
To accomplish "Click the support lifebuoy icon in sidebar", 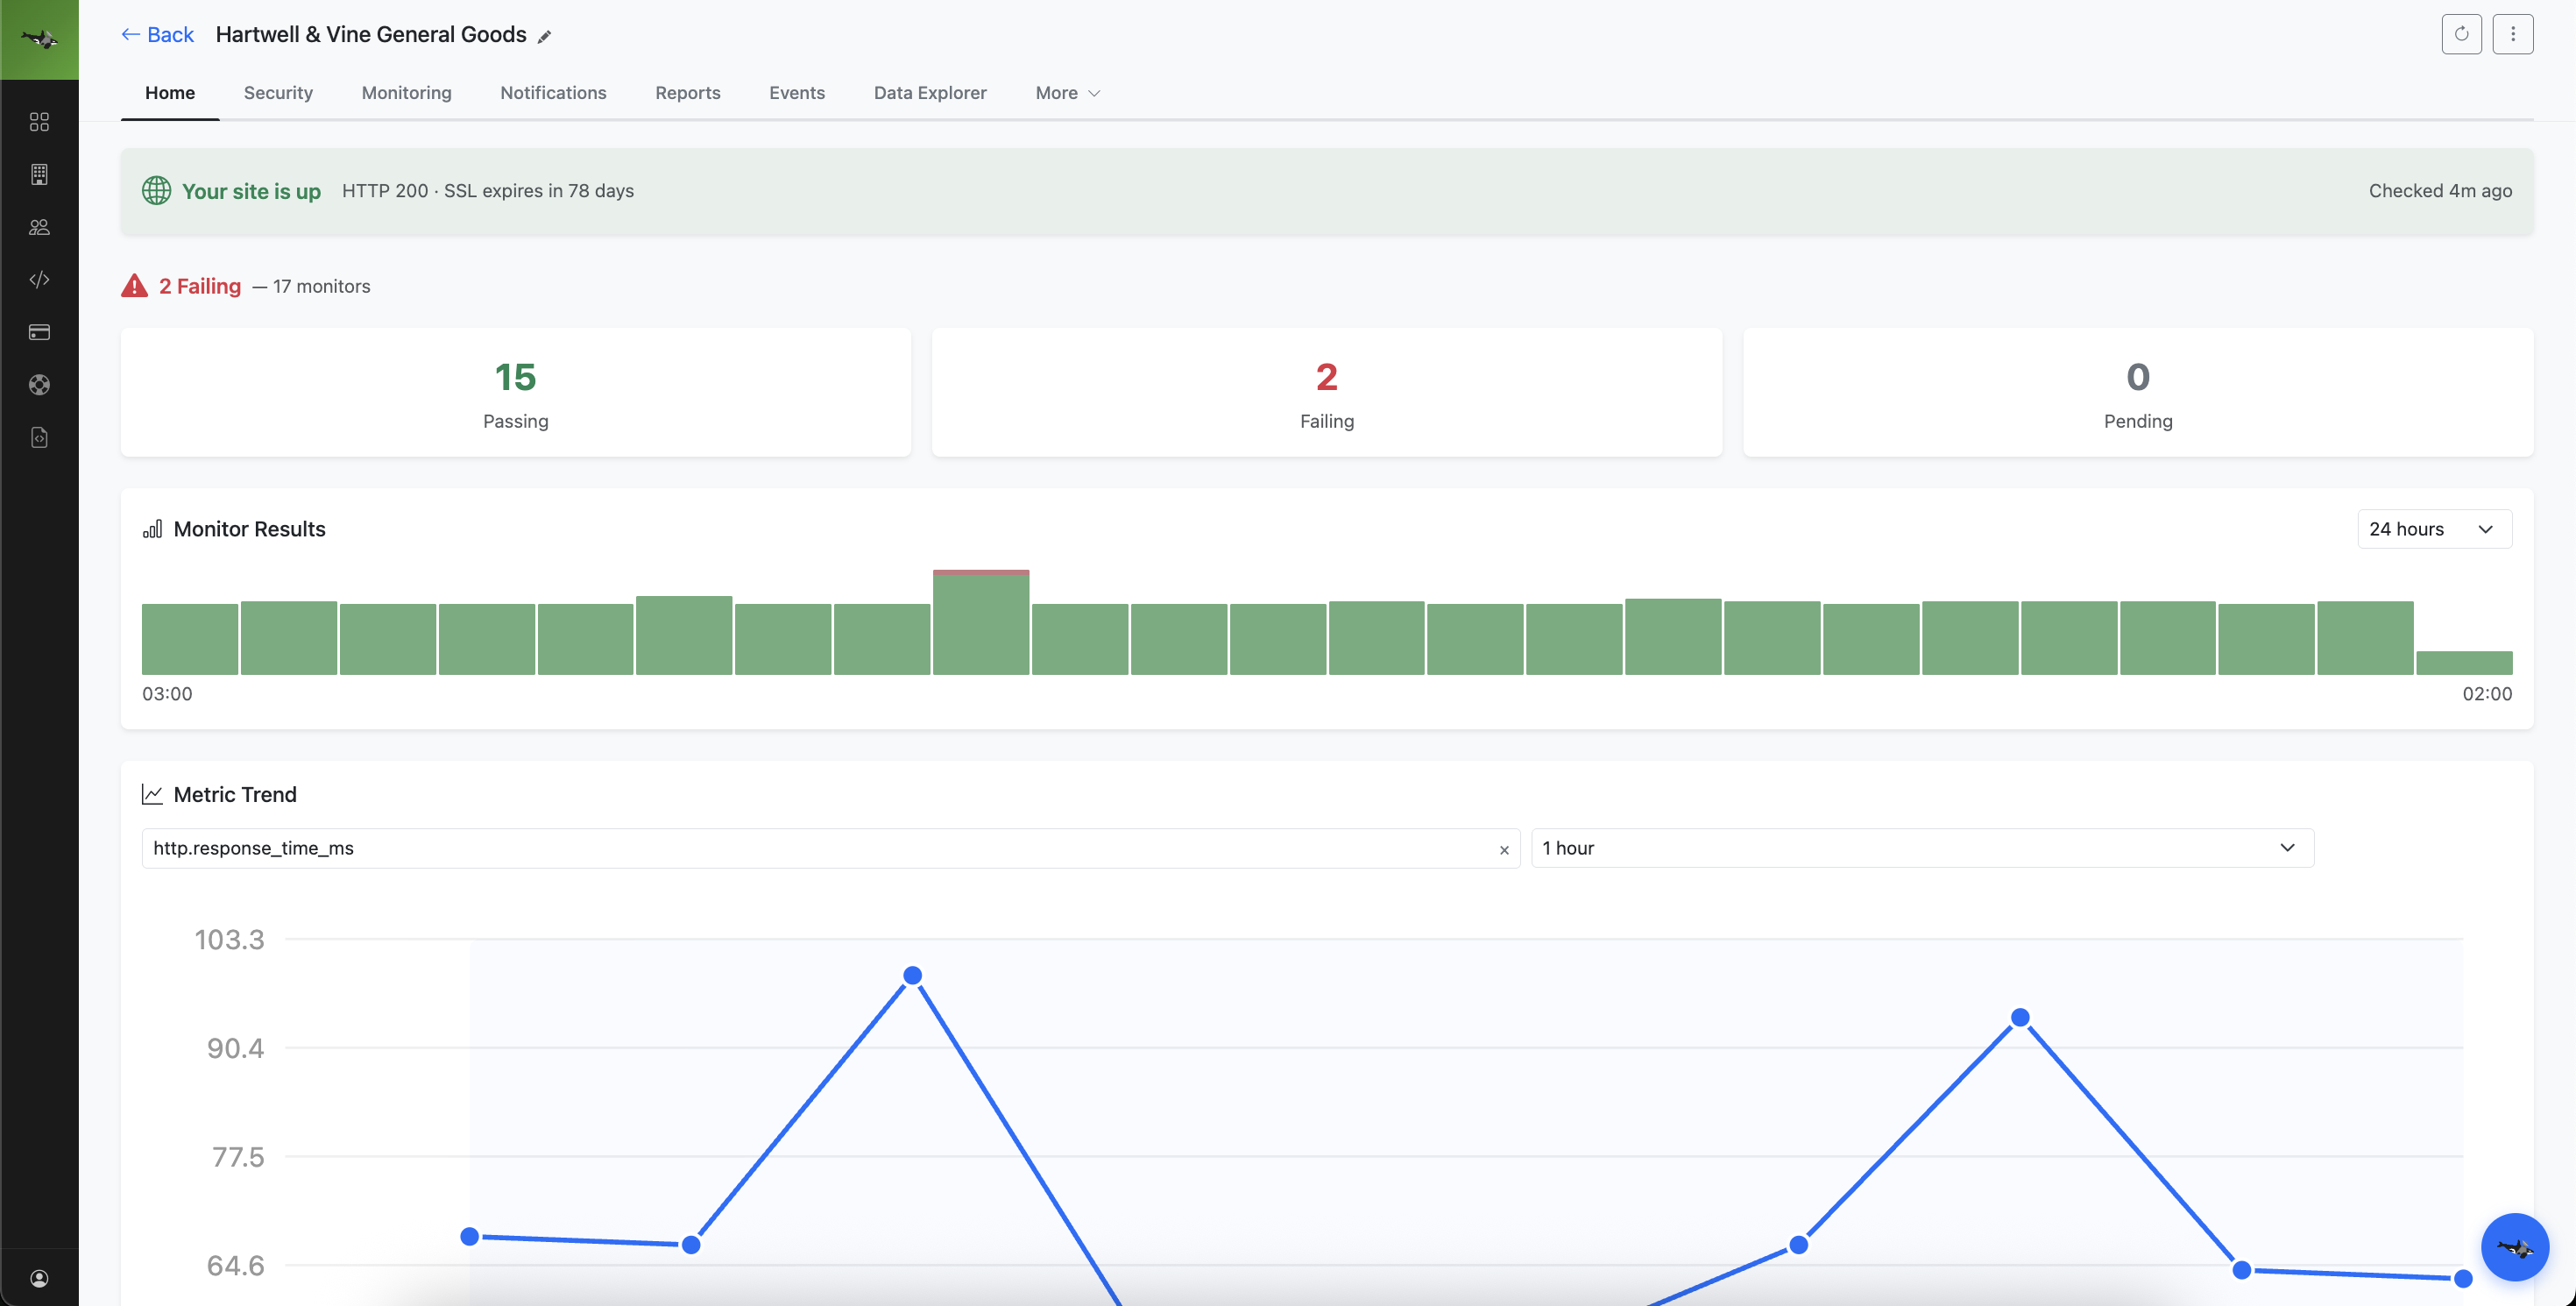I will (39, 385).
